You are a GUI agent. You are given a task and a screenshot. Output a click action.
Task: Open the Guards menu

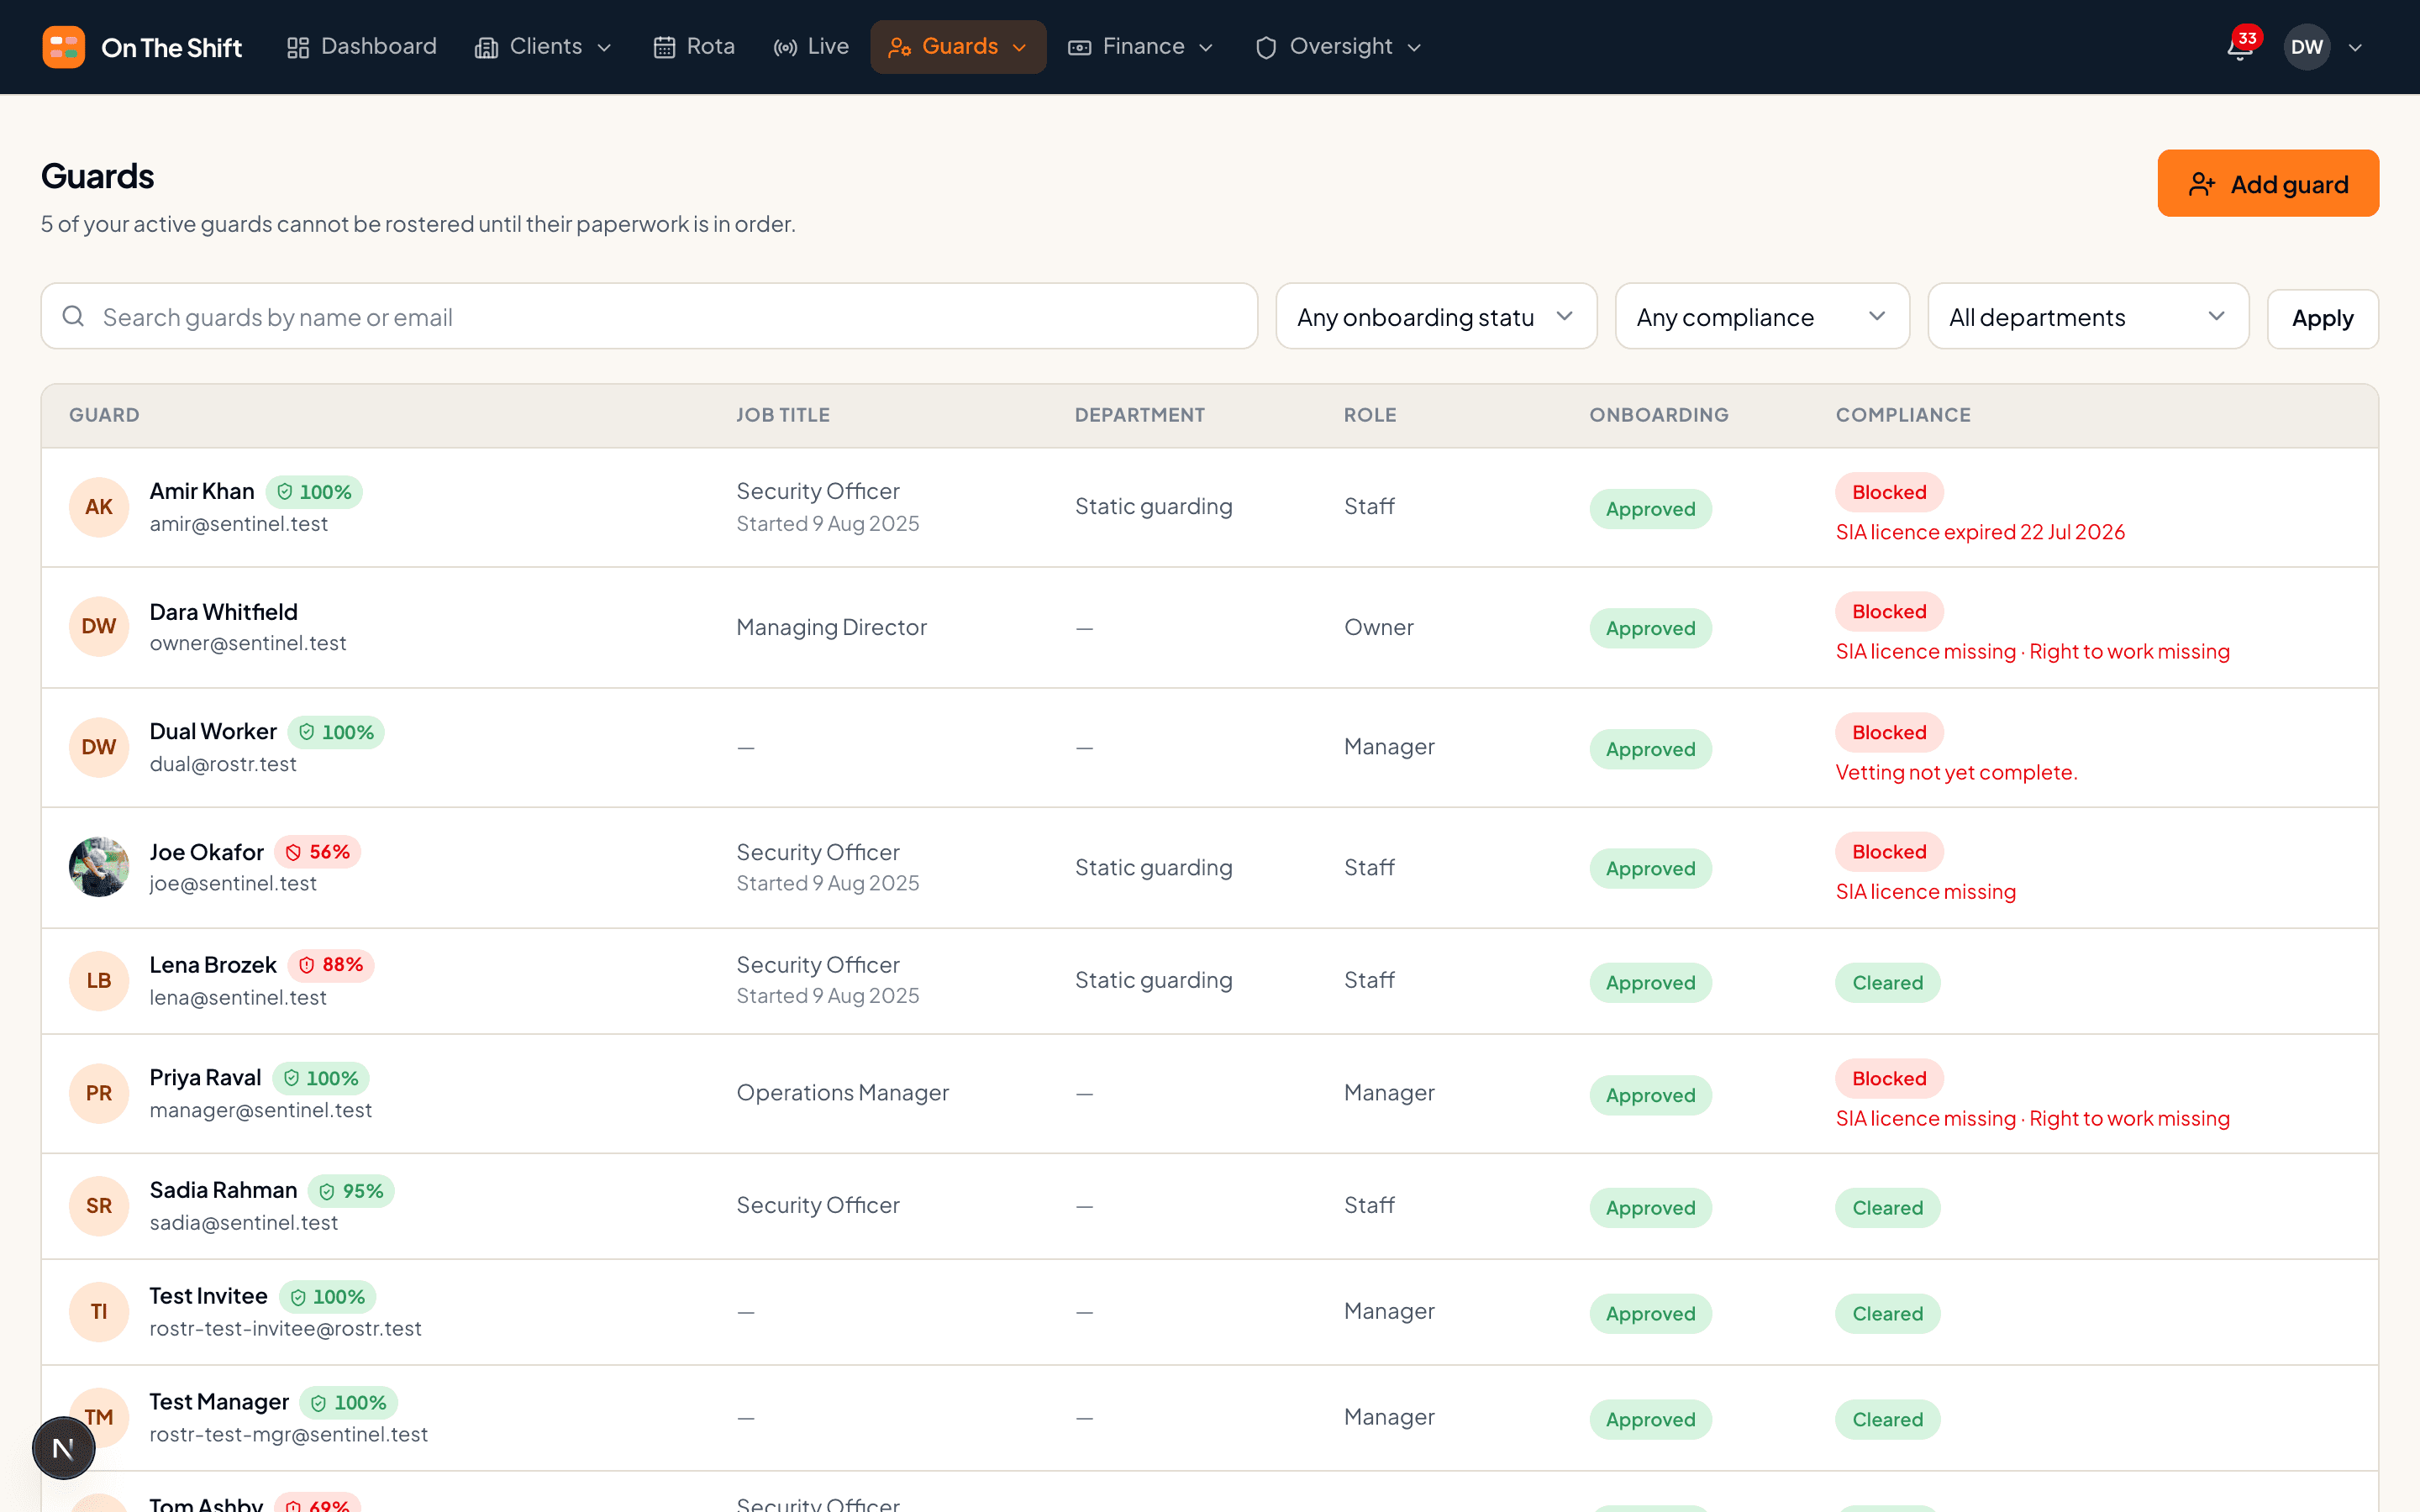point(958,47)
